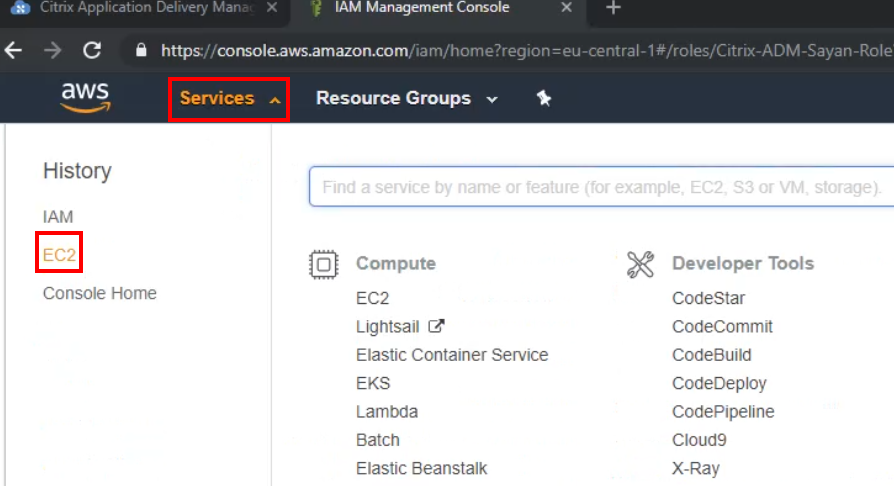894x486 pixels.
Task: Click the Find a service search field
Action: click(x=600, y=187)
